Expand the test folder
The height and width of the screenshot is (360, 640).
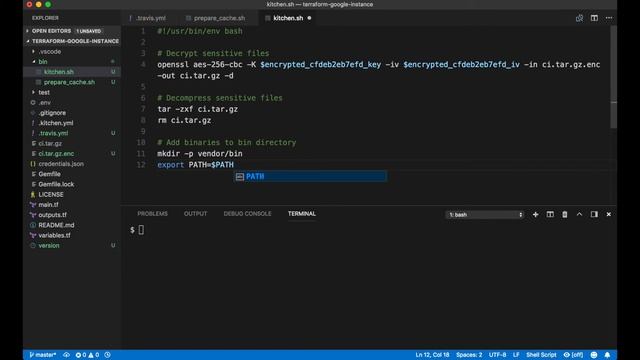(44, 92)
